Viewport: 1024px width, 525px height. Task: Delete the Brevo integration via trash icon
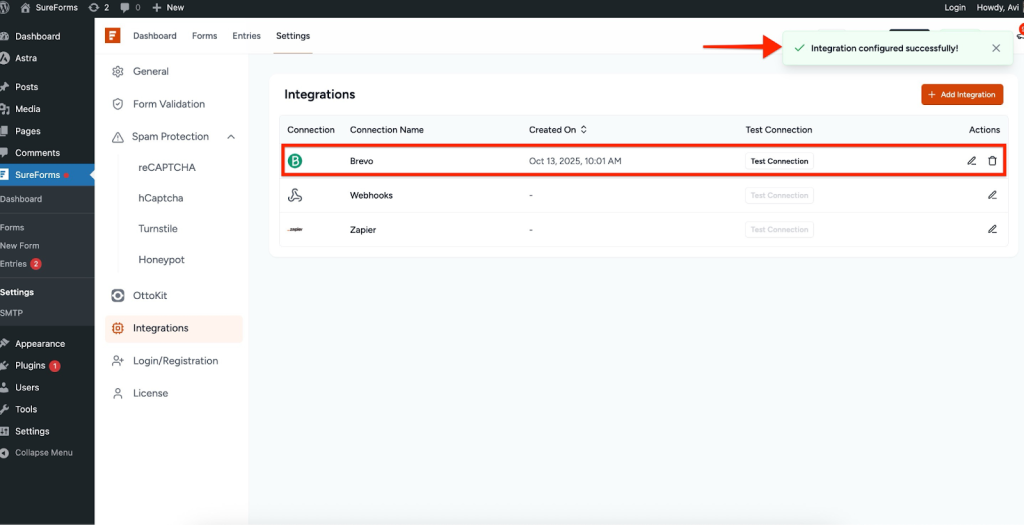pyautogui.click(x=992, y=161)
